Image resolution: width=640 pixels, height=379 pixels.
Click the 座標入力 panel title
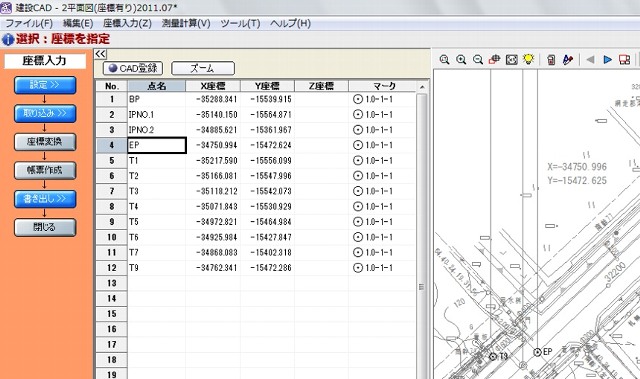[45, 61]
